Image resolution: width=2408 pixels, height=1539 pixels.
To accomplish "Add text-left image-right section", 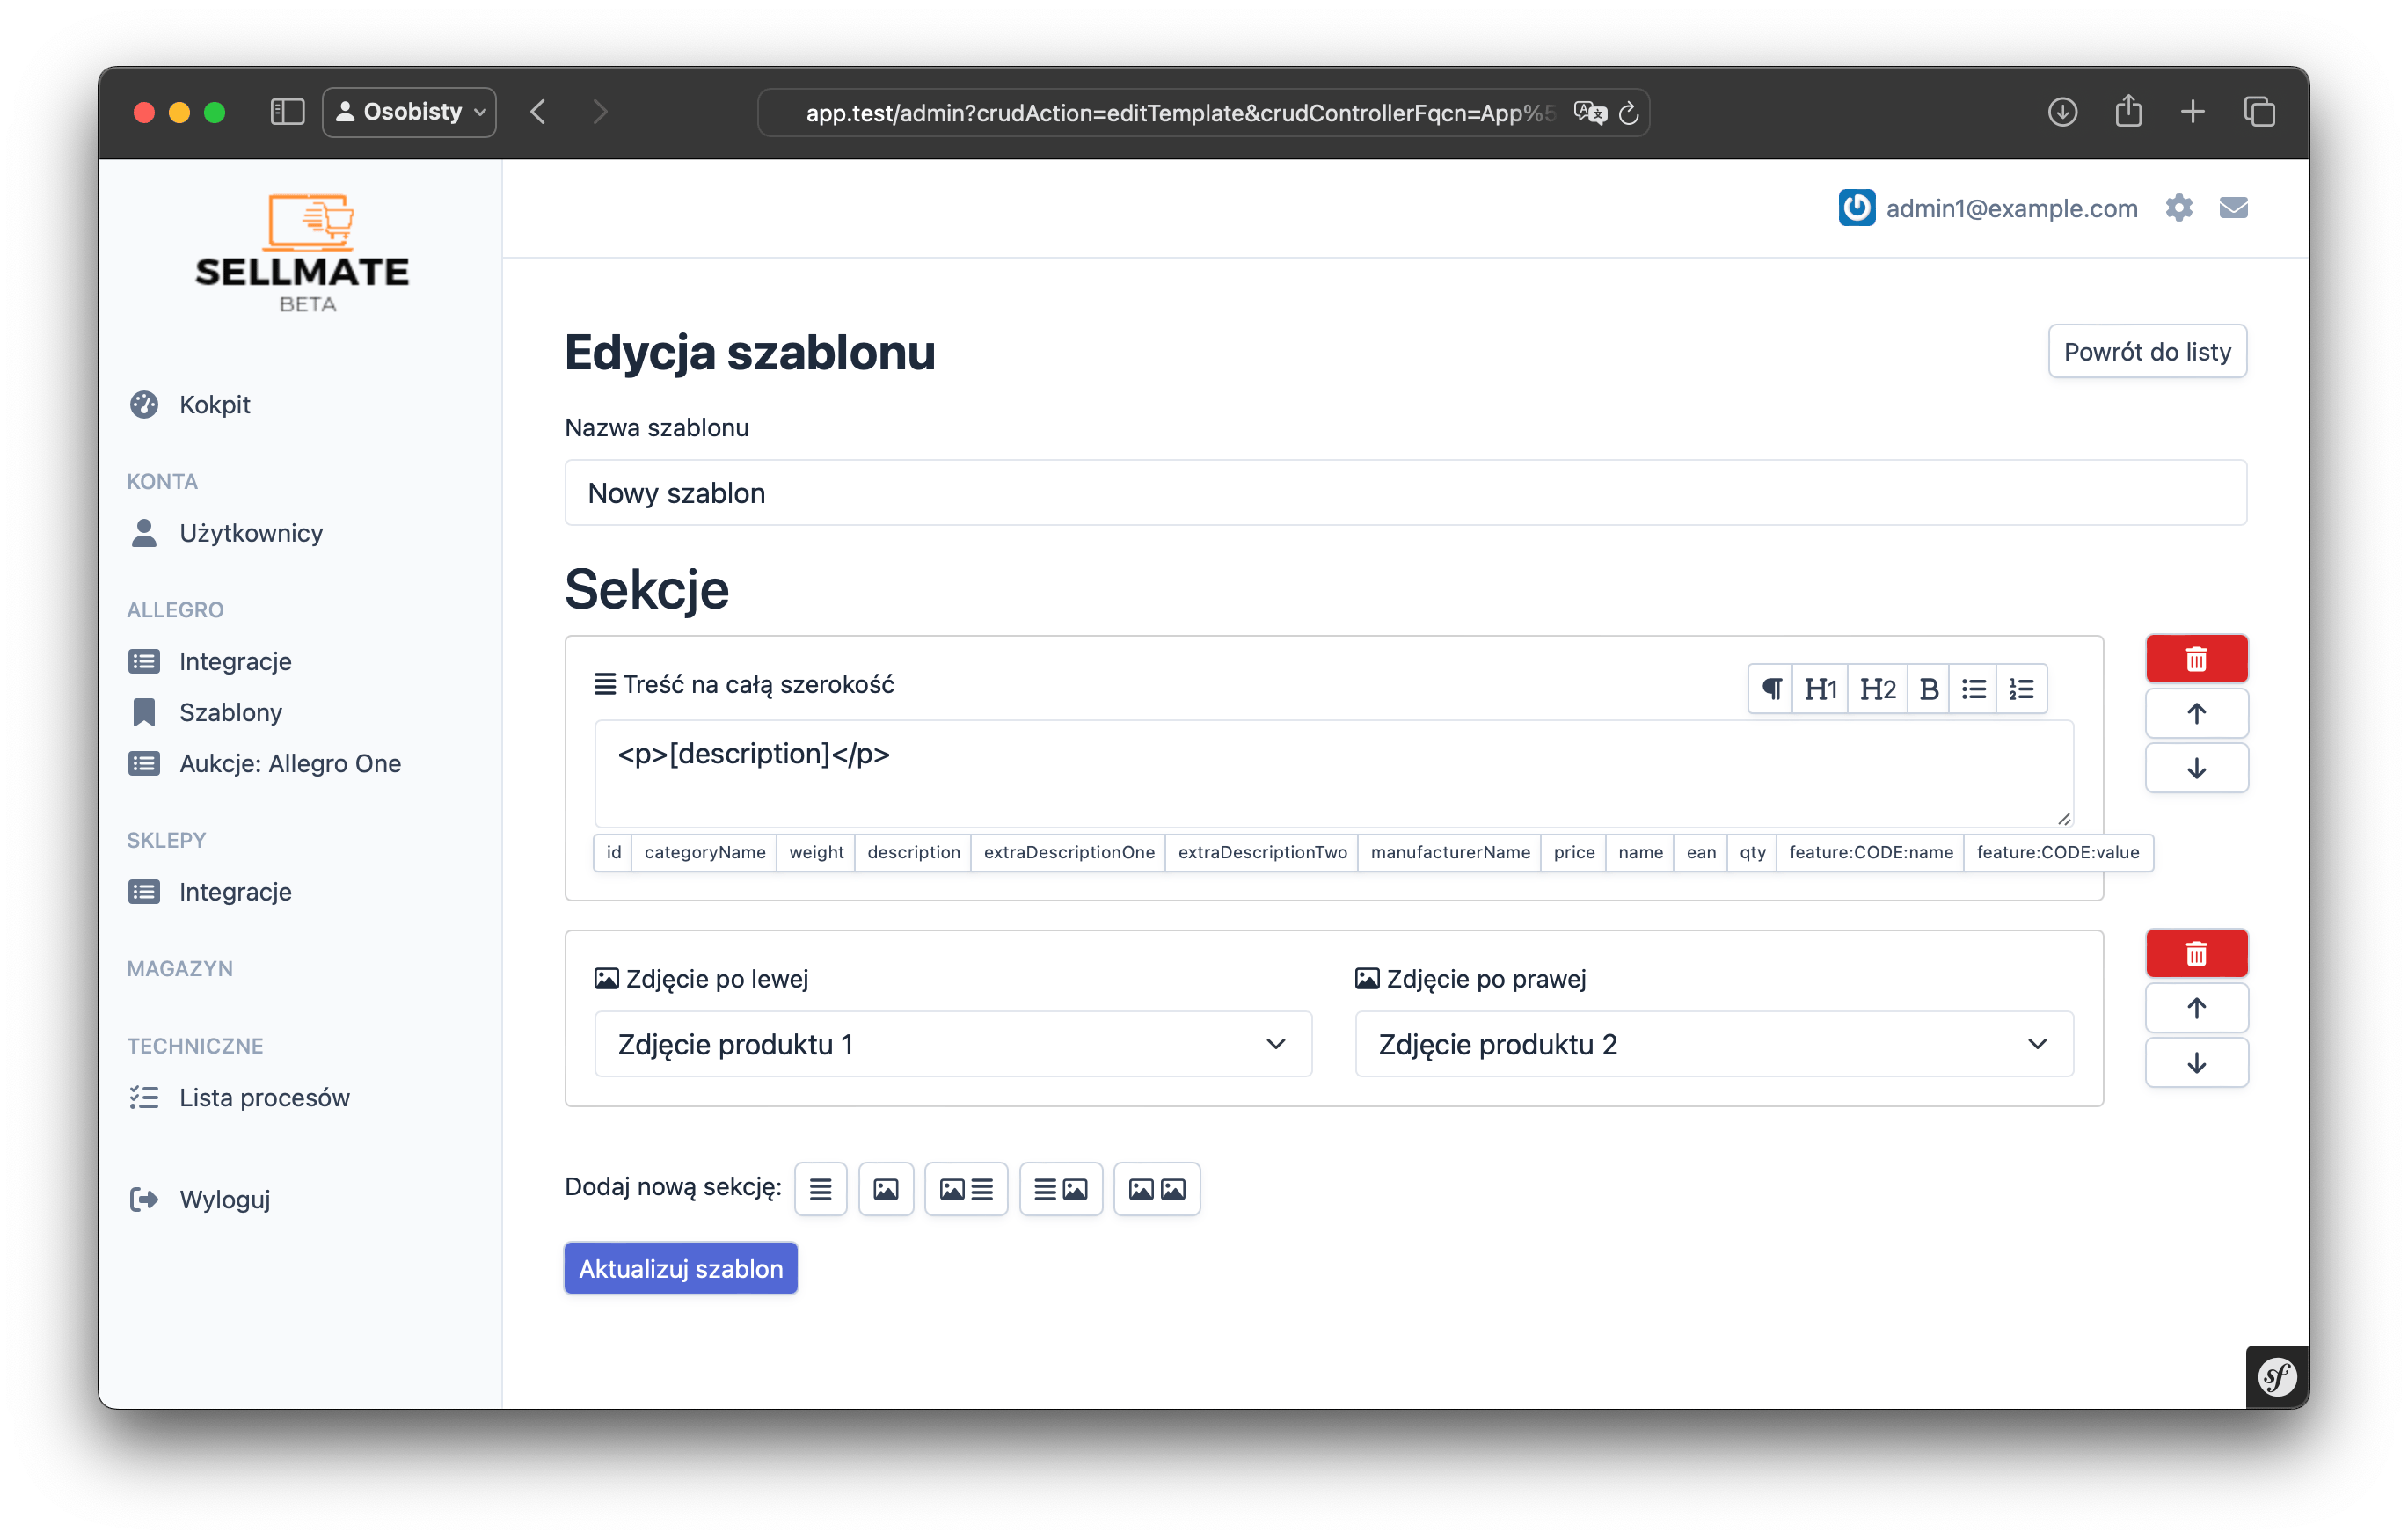I will [1060, 1189].
